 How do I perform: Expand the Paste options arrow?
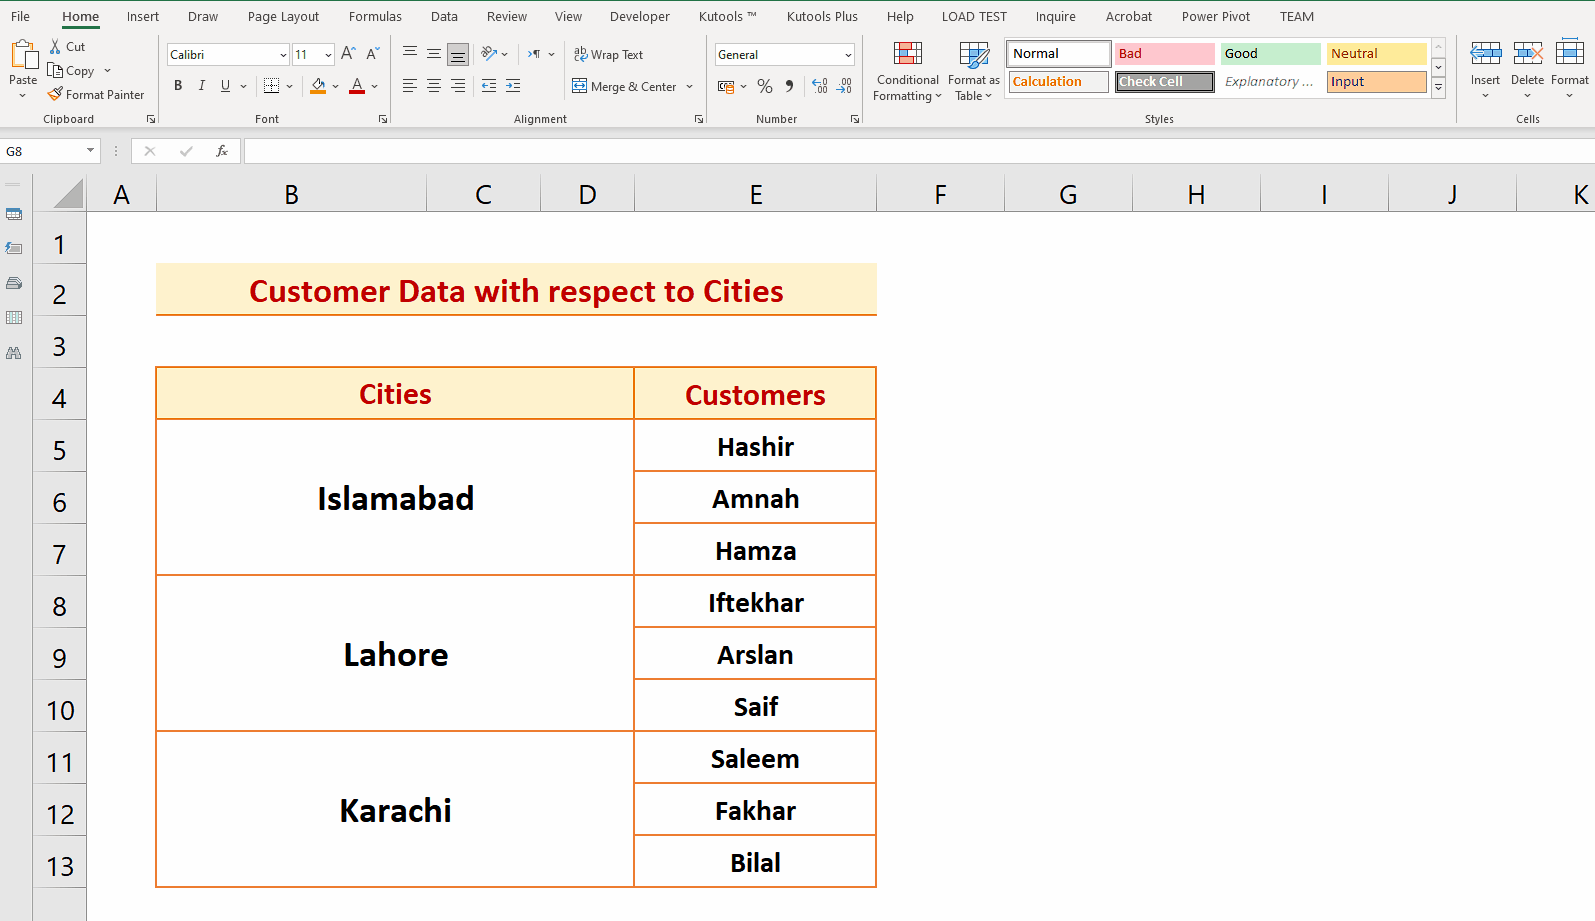(23, 96)
